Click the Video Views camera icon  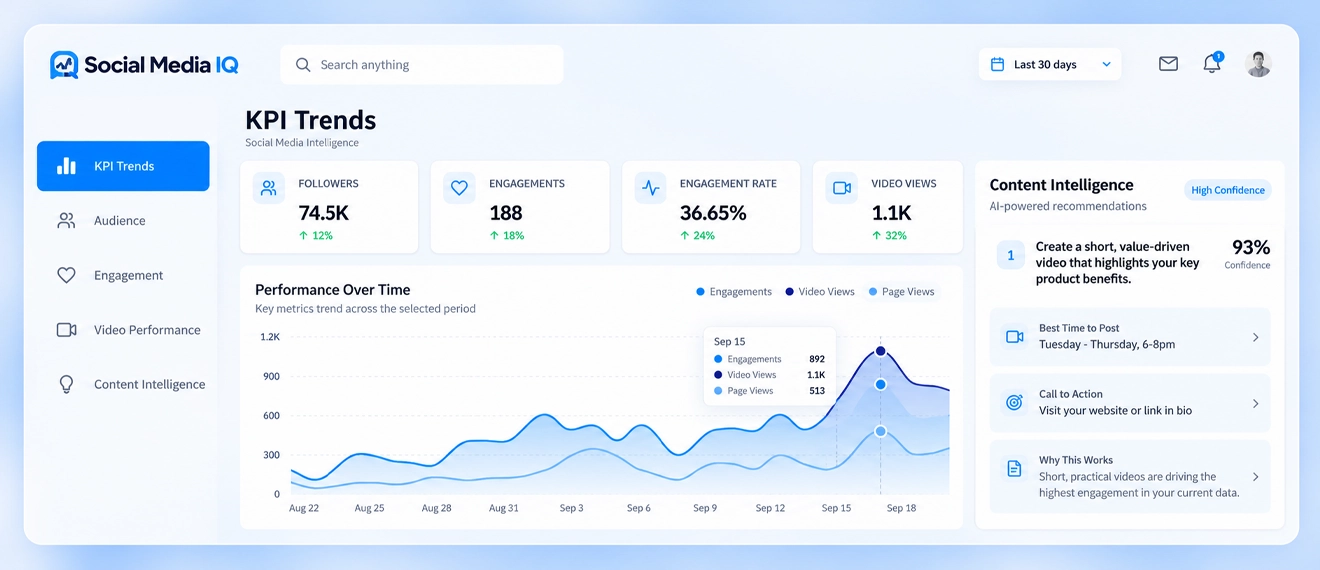tap(842, 188)
